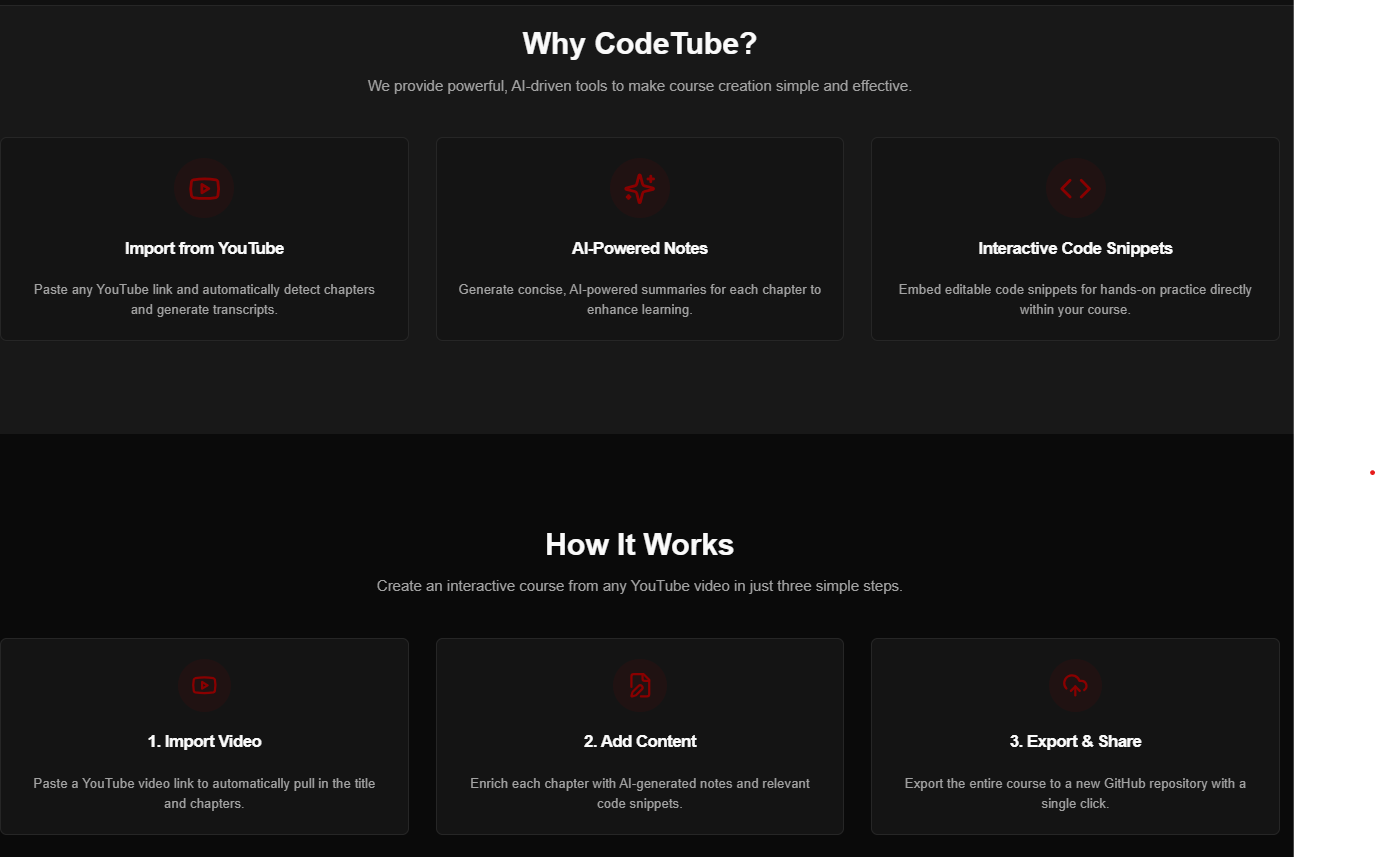Click the subtitle about three simple steps
This screenshot has width=1376, height=857.
pyautogui.click(x=640, y=586)
